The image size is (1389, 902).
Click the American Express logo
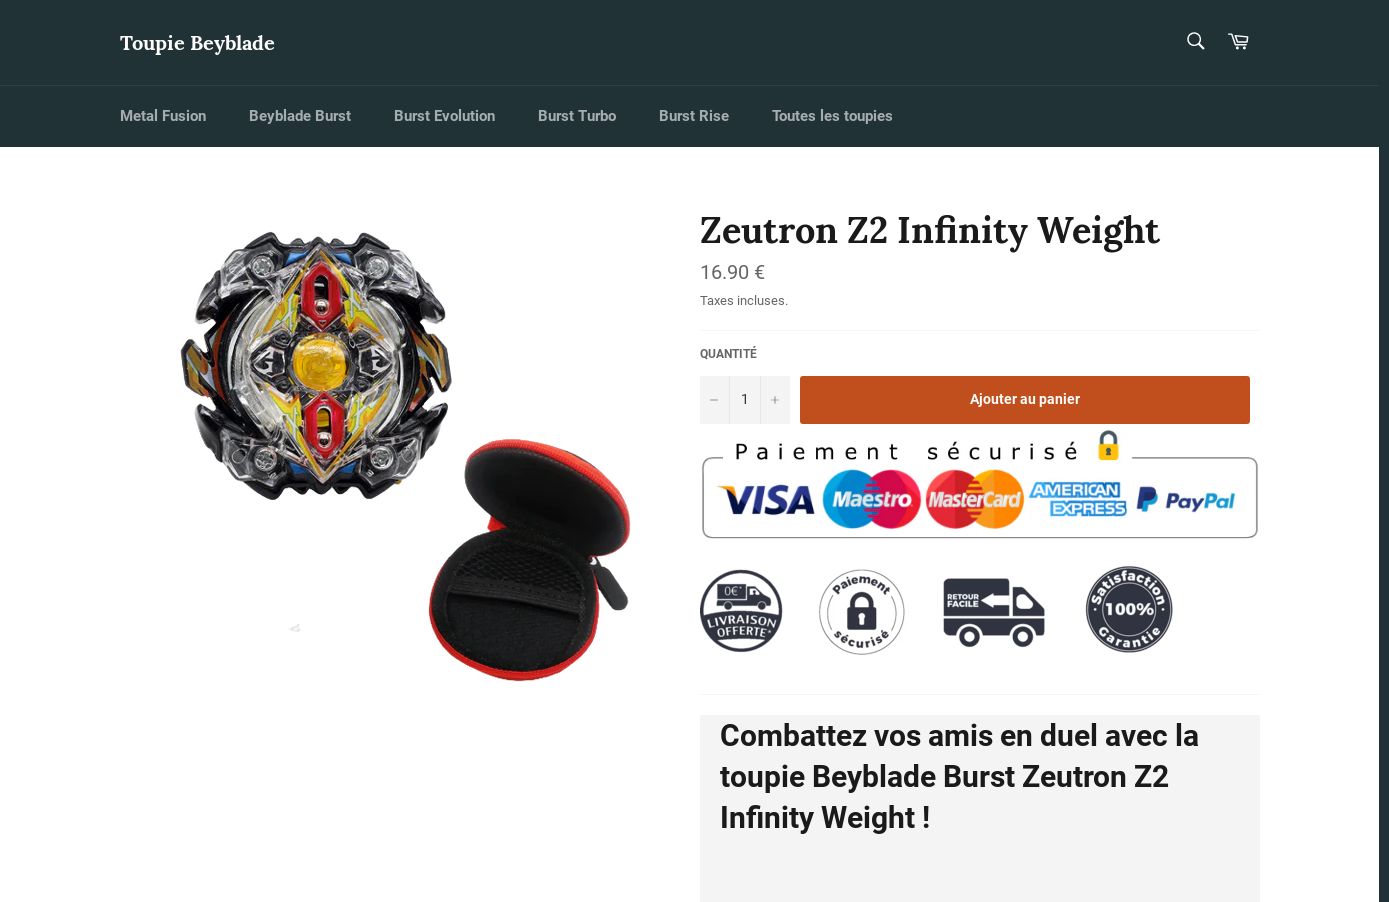tap(1078, 499)
